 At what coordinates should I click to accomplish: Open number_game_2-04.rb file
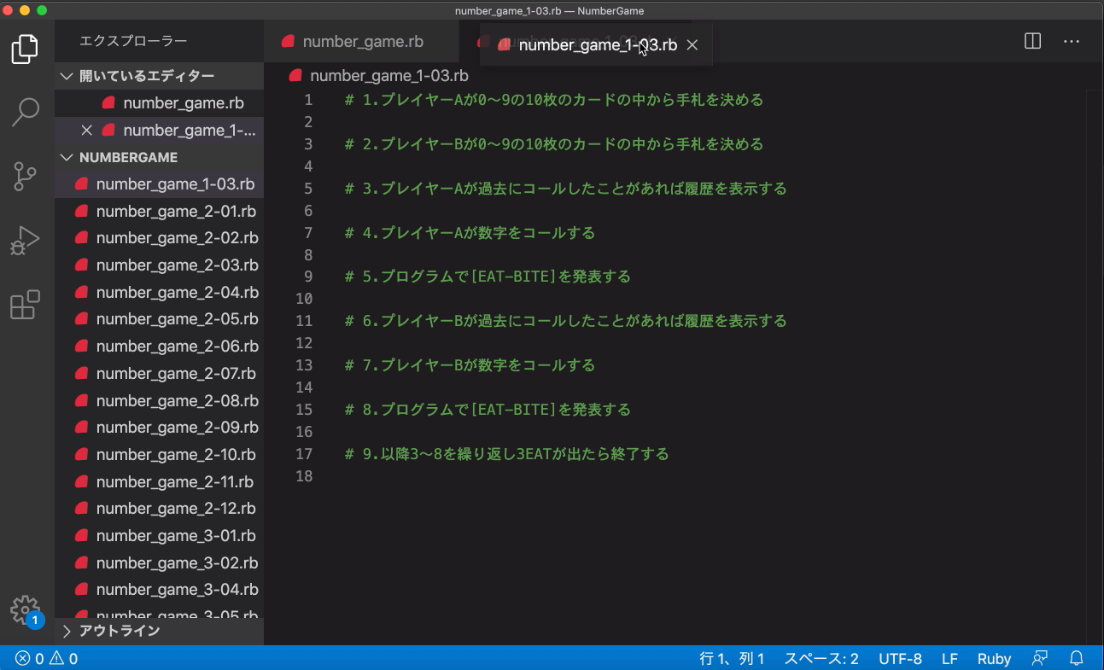tap(159, 292)
